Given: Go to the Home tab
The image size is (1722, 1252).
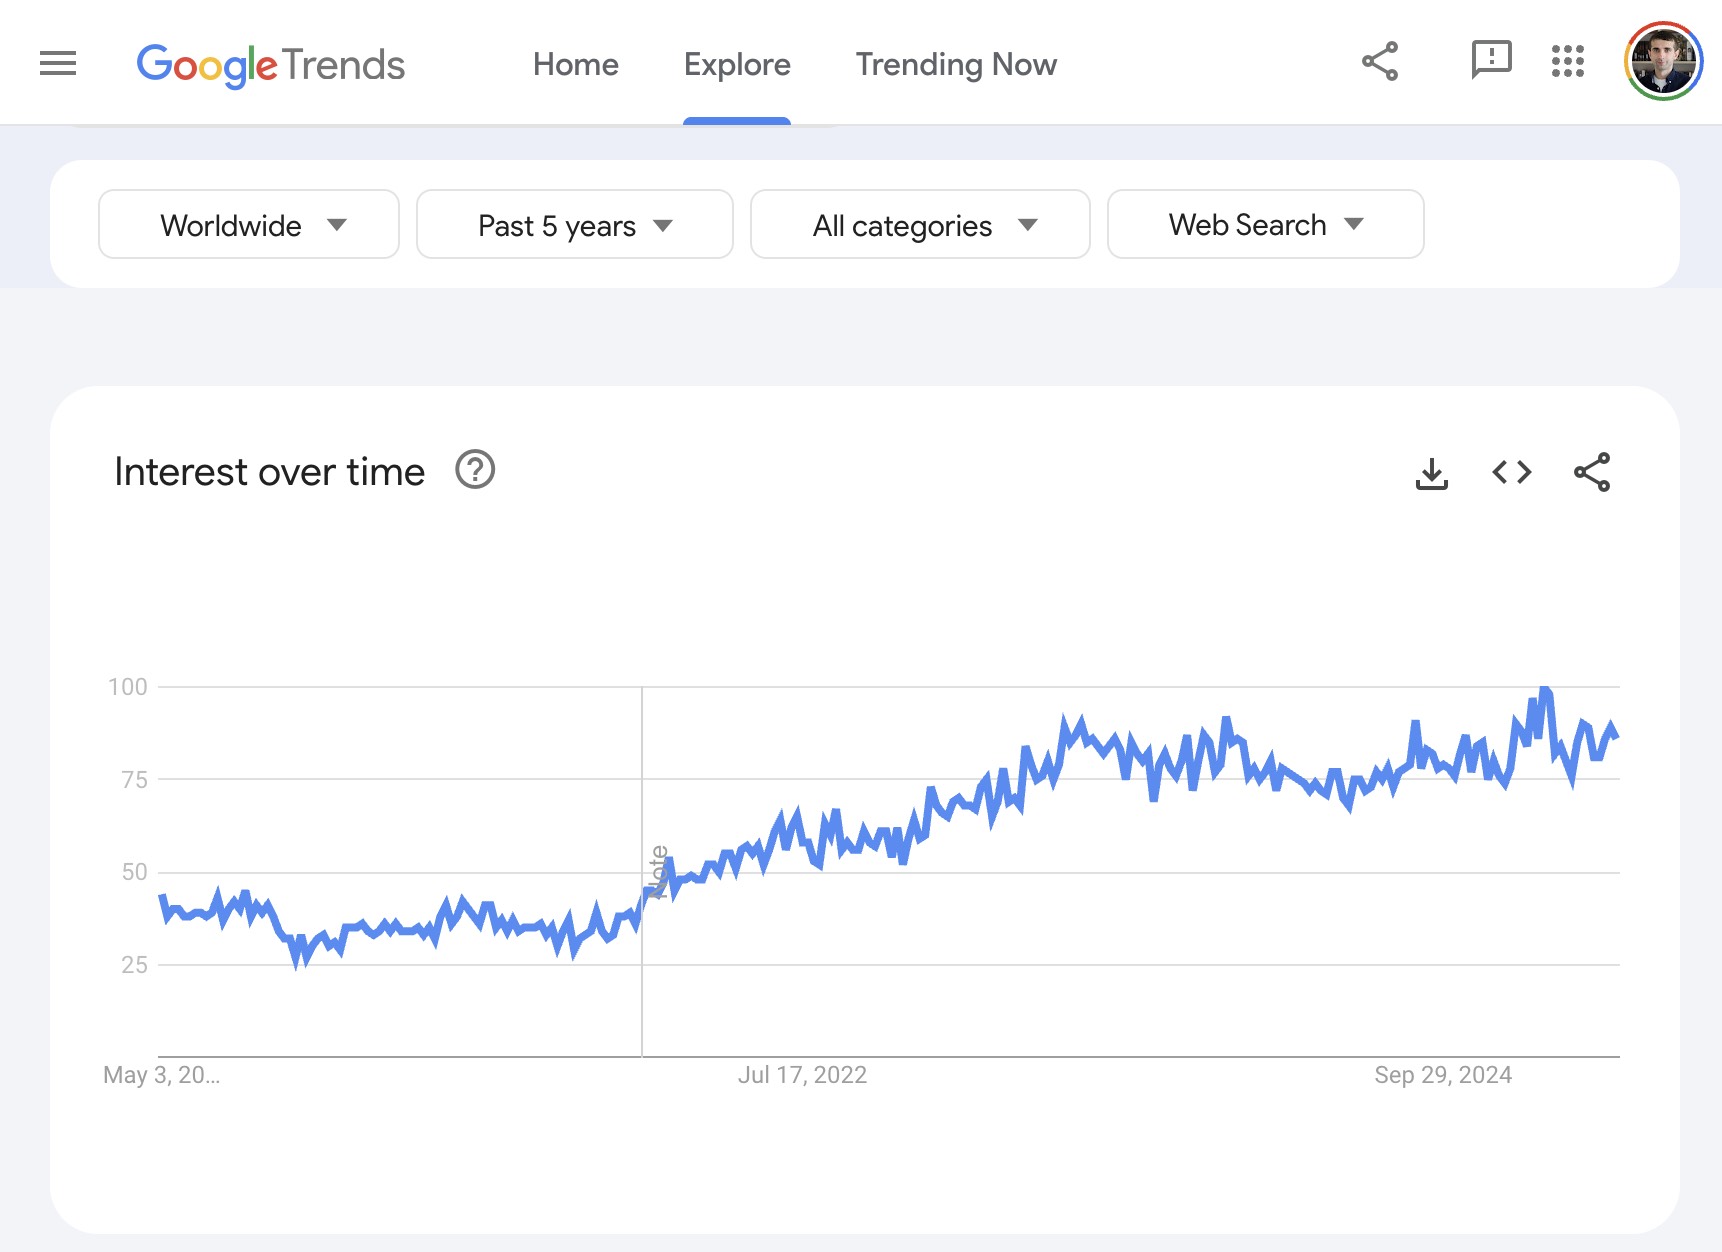Looking at the screenshot, I should (x=575, y=65).
